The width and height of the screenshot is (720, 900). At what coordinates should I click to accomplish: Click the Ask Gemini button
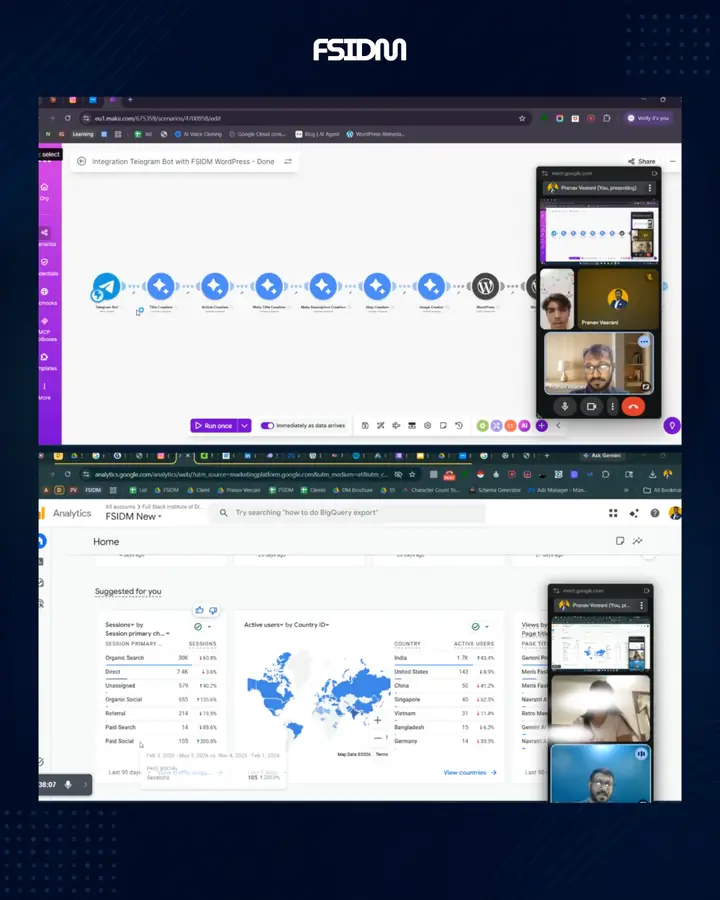[602, 456]
